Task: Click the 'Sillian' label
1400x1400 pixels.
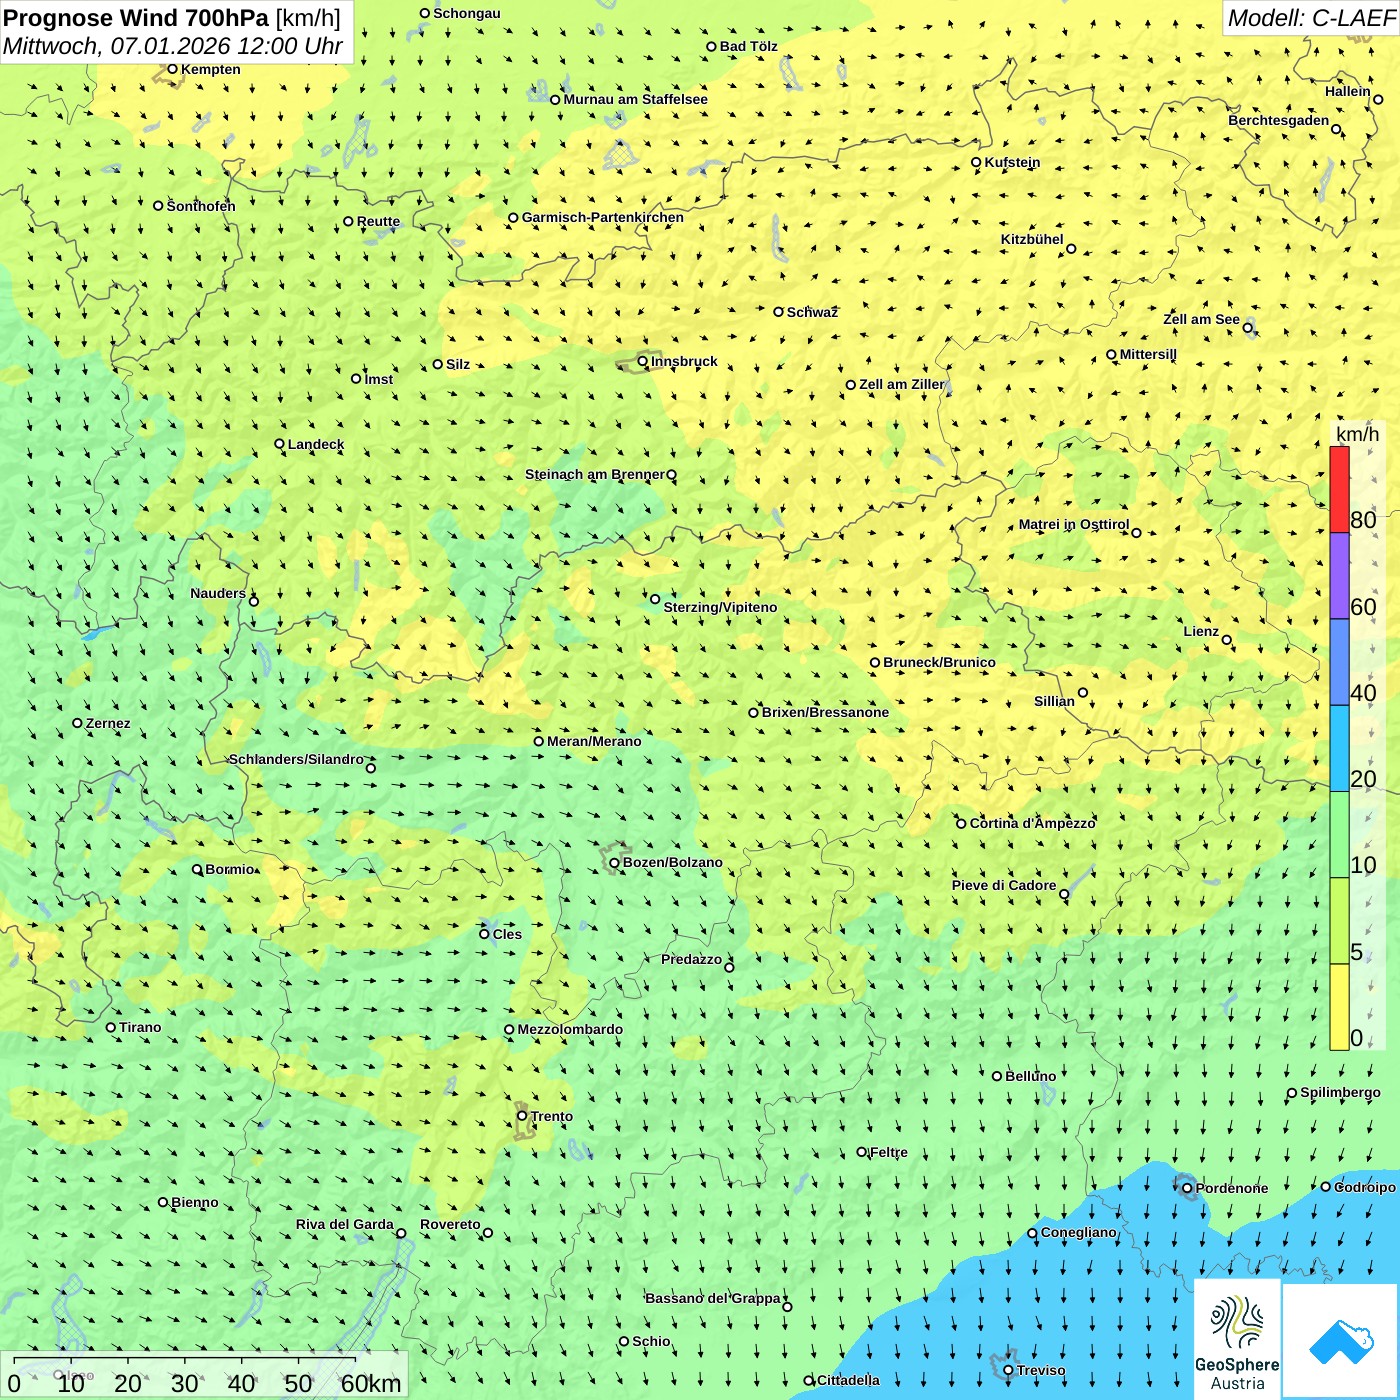Action: (x=1054, y=701)
